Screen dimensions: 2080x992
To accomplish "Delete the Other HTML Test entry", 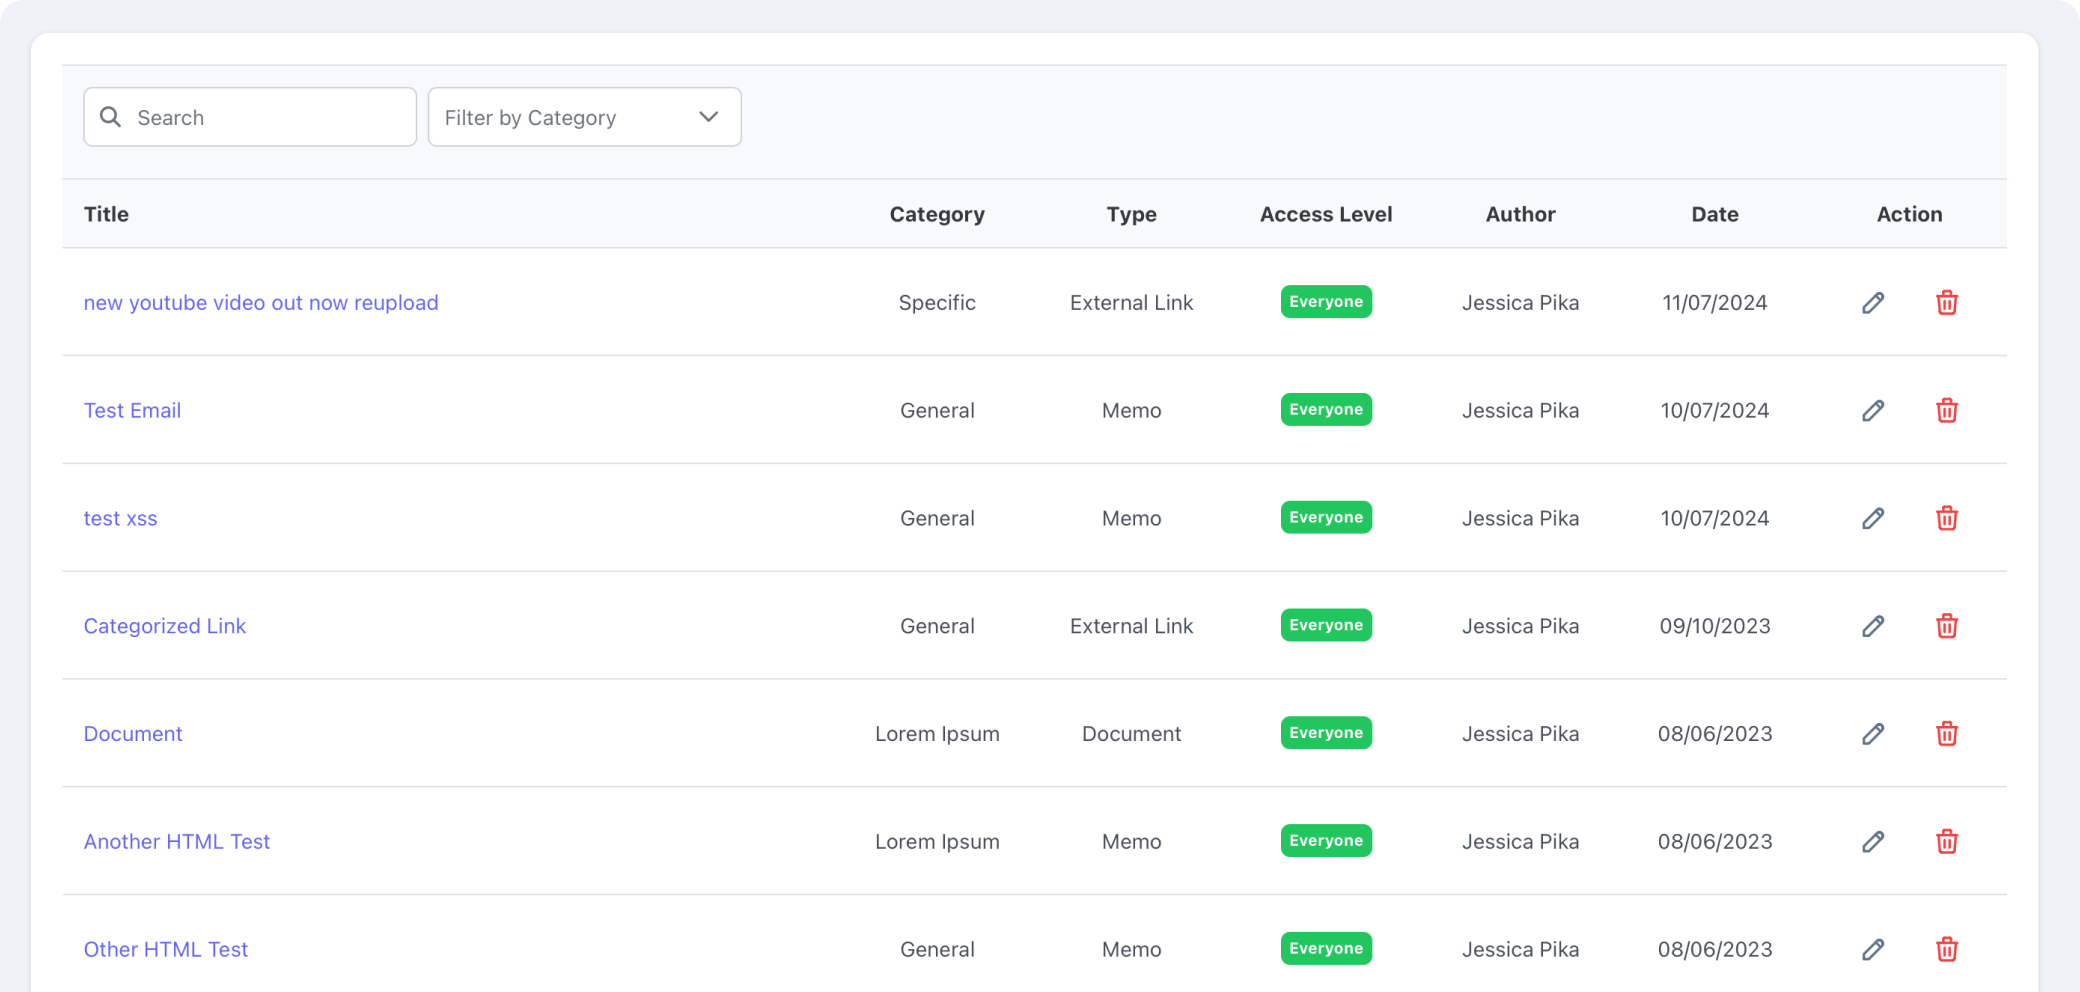I will [1946, 951].
